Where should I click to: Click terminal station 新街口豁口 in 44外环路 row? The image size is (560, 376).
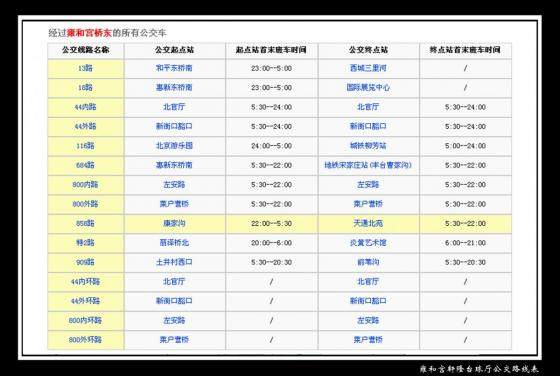click(x=368, y=301)
